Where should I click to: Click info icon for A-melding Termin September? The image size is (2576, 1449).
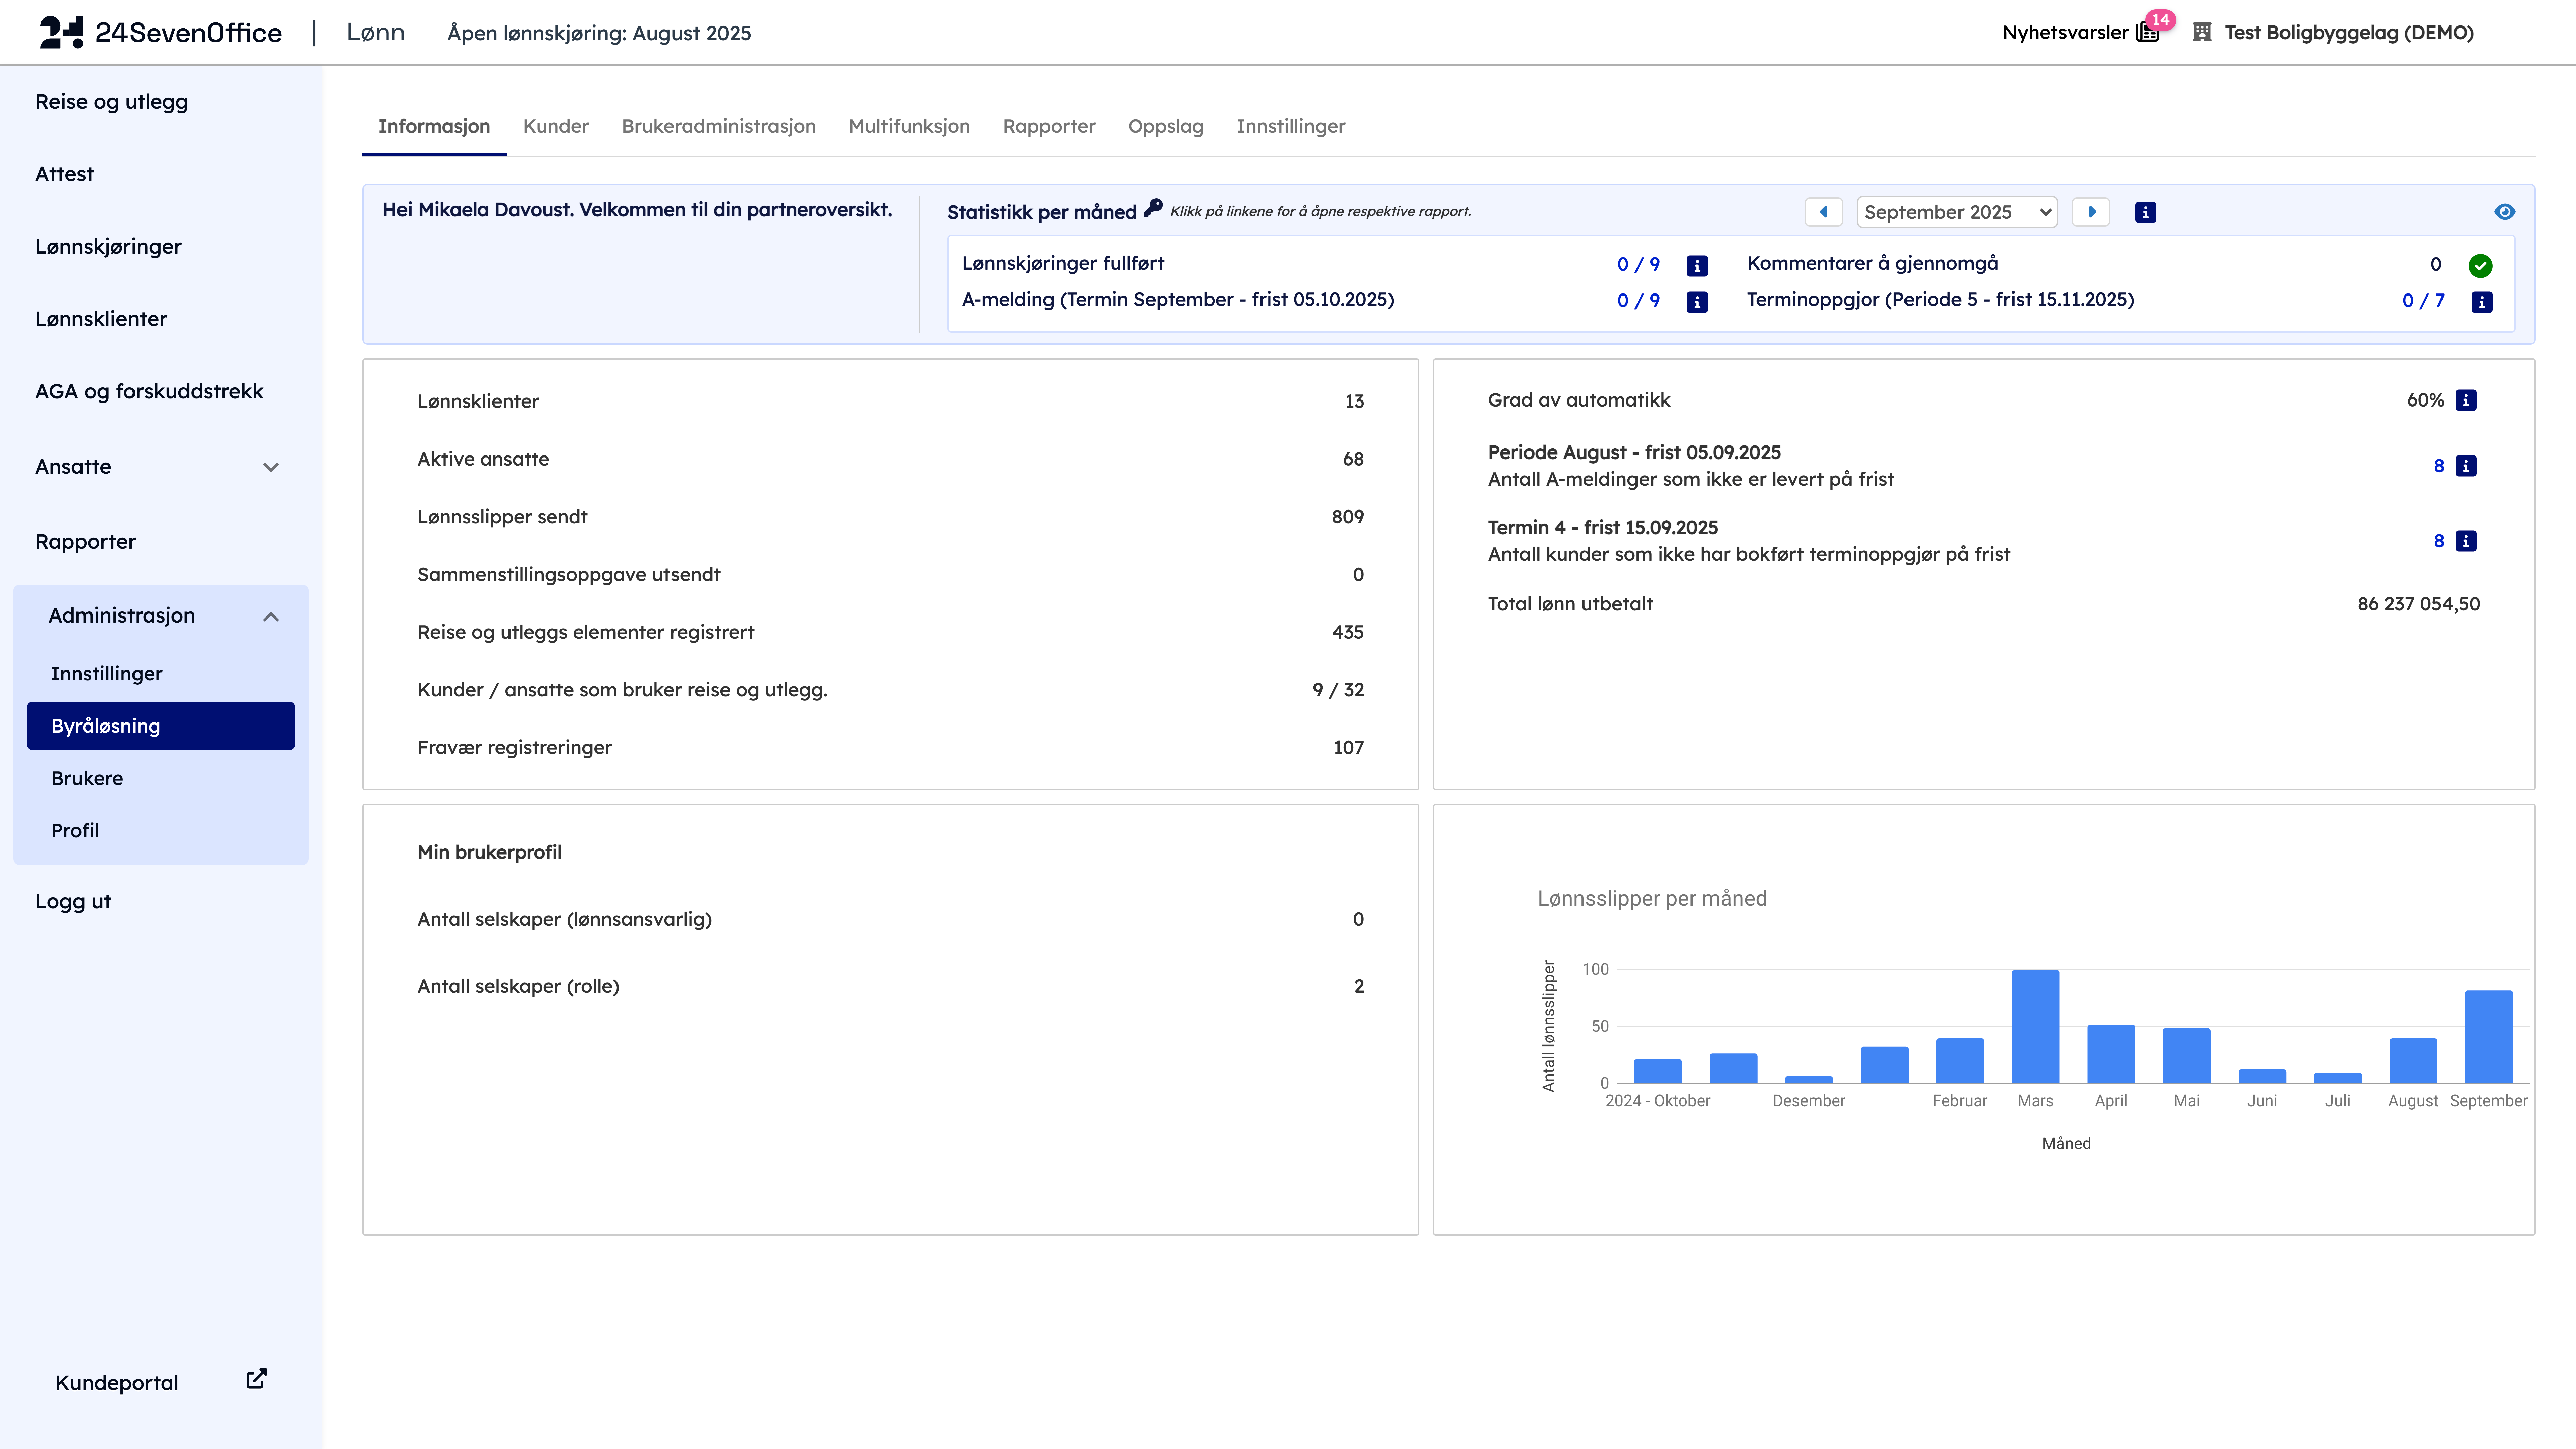(1697, 302)
